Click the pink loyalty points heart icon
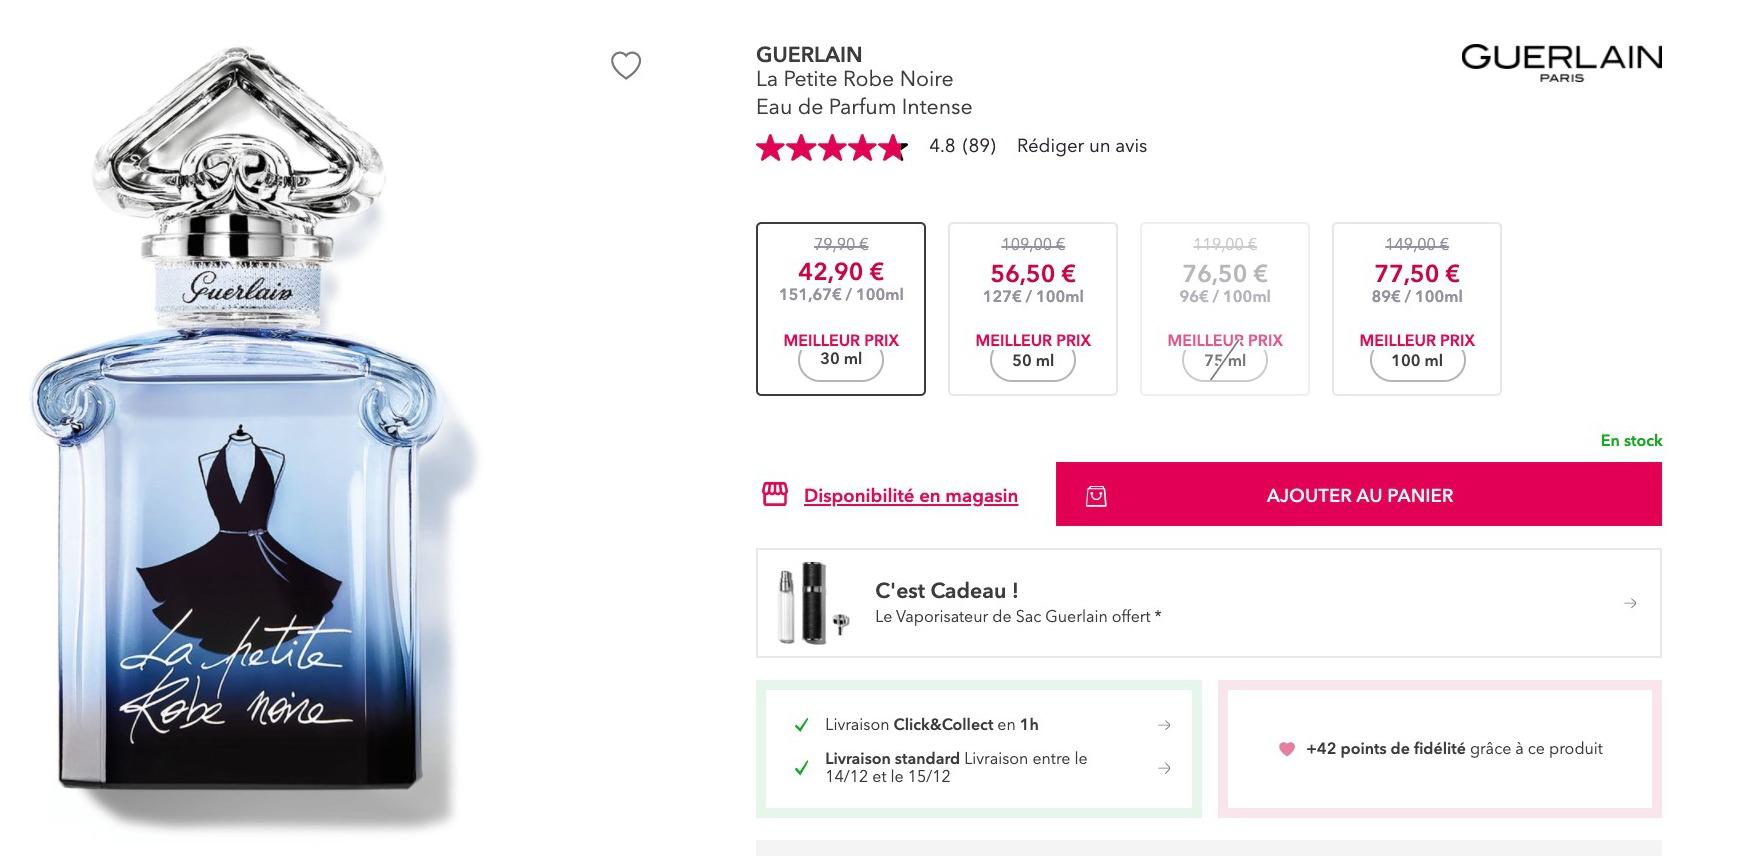The image size is (1764, 856). click(1287, 749)
